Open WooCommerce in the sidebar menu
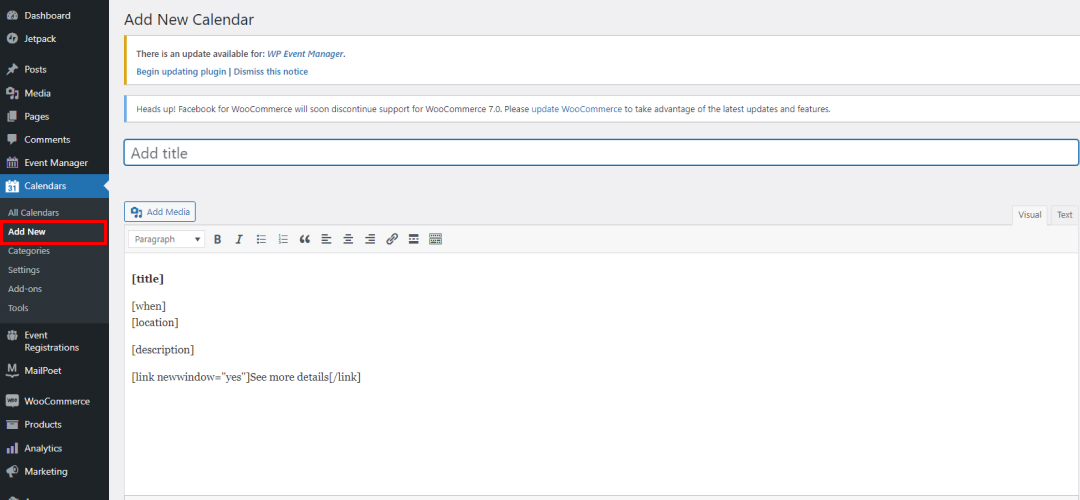This screenshot has height=500, width=1080. (56, 401)
